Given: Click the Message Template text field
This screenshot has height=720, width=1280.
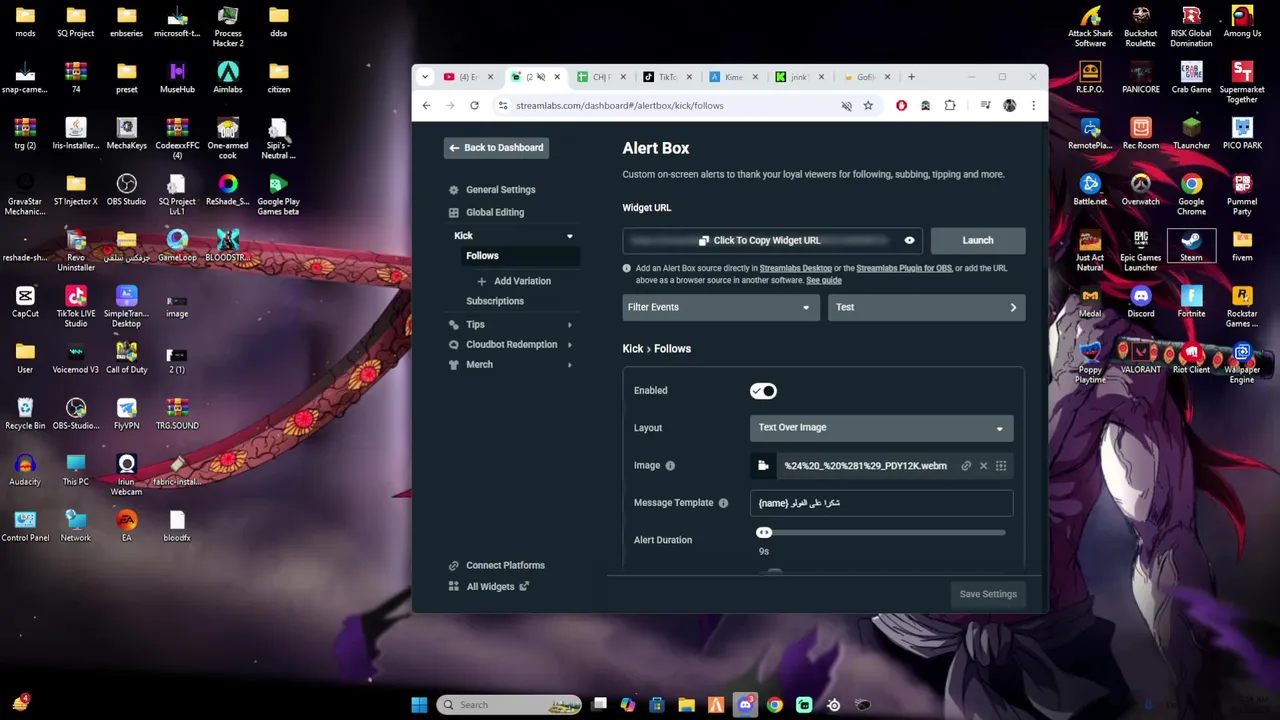Looking at the screenshot, I should pyautogui.click(x=881, y=503).
